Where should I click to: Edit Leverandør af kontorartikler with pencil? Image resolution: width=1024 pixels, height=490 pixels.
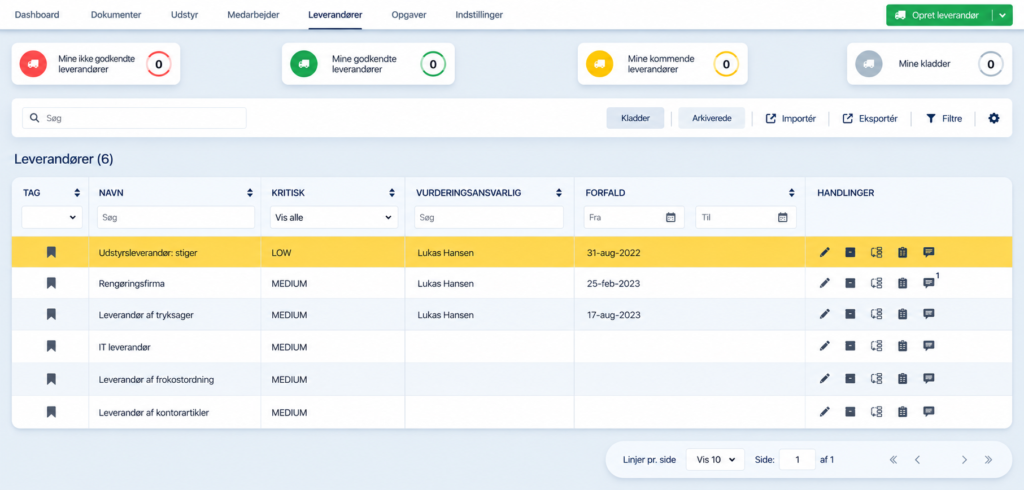(825, 412)
